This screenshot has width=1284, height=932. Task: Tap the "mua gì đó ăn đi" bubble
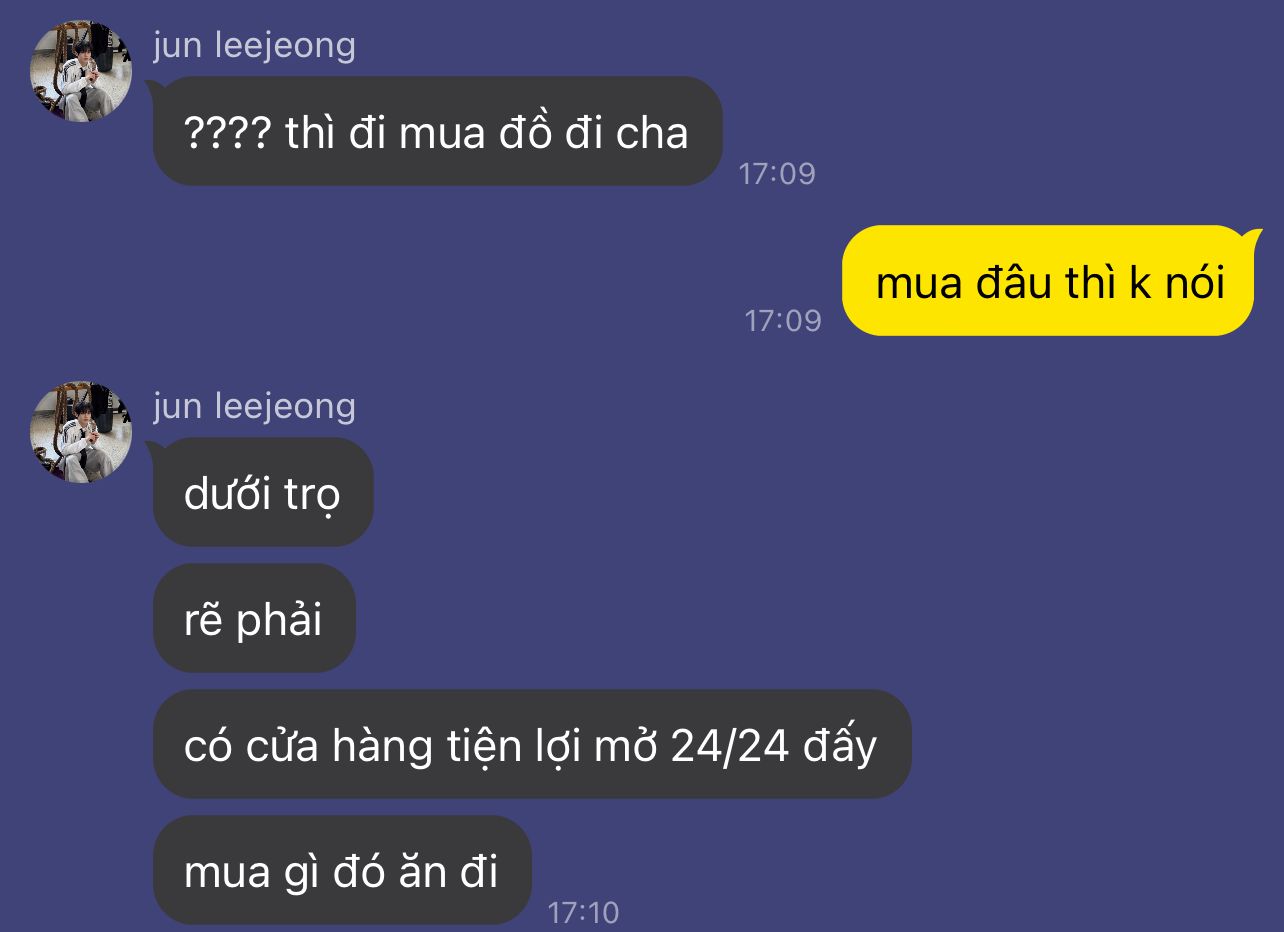pos(342,870)
